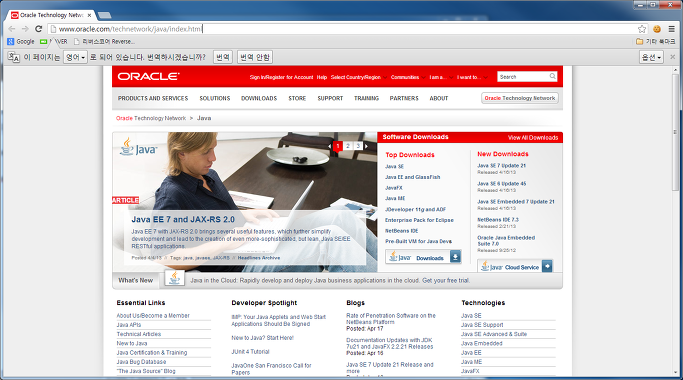Image resolution: width=683 pixels, height=380 pixels.
Task: Click the Java logo on the banner
Action: (138, 147)
